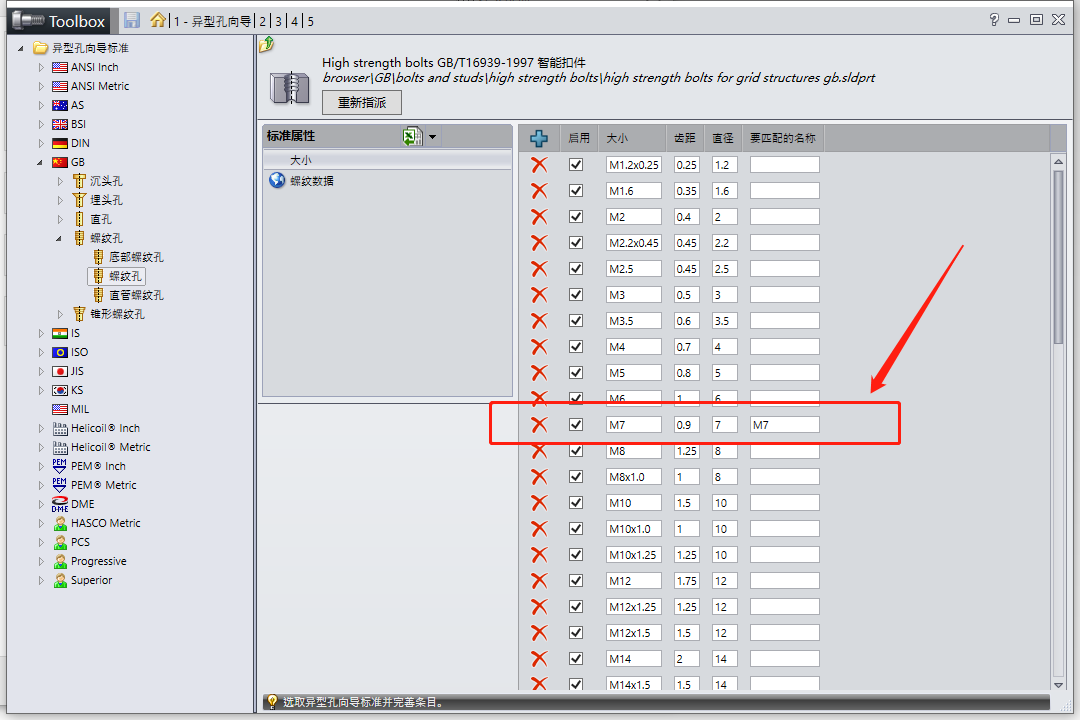Screen dimensions: 1080x720
Task: Click the vertical scrollbar of size table
Action: point(1059,420)
